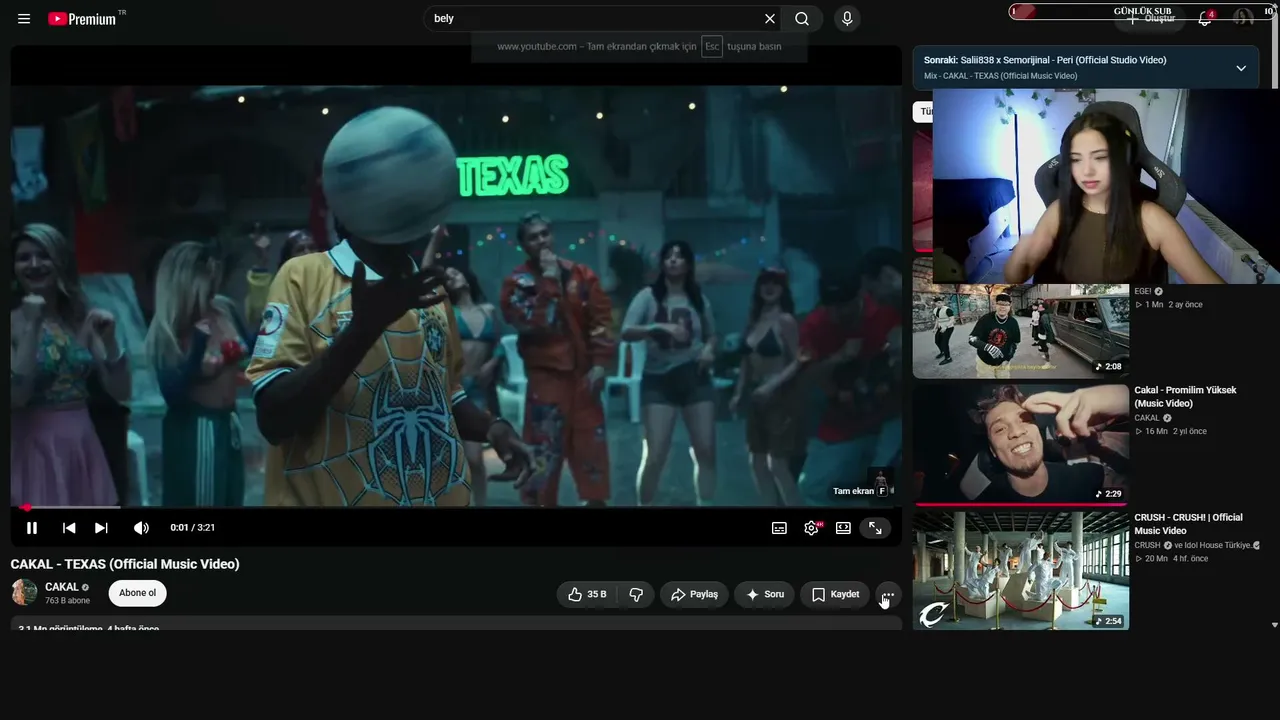The width and height of the screenshot is (1280, 720).
Task: Click the "20 Mn 4 hf. önce" view count
Action: [x=1171, y=559]
